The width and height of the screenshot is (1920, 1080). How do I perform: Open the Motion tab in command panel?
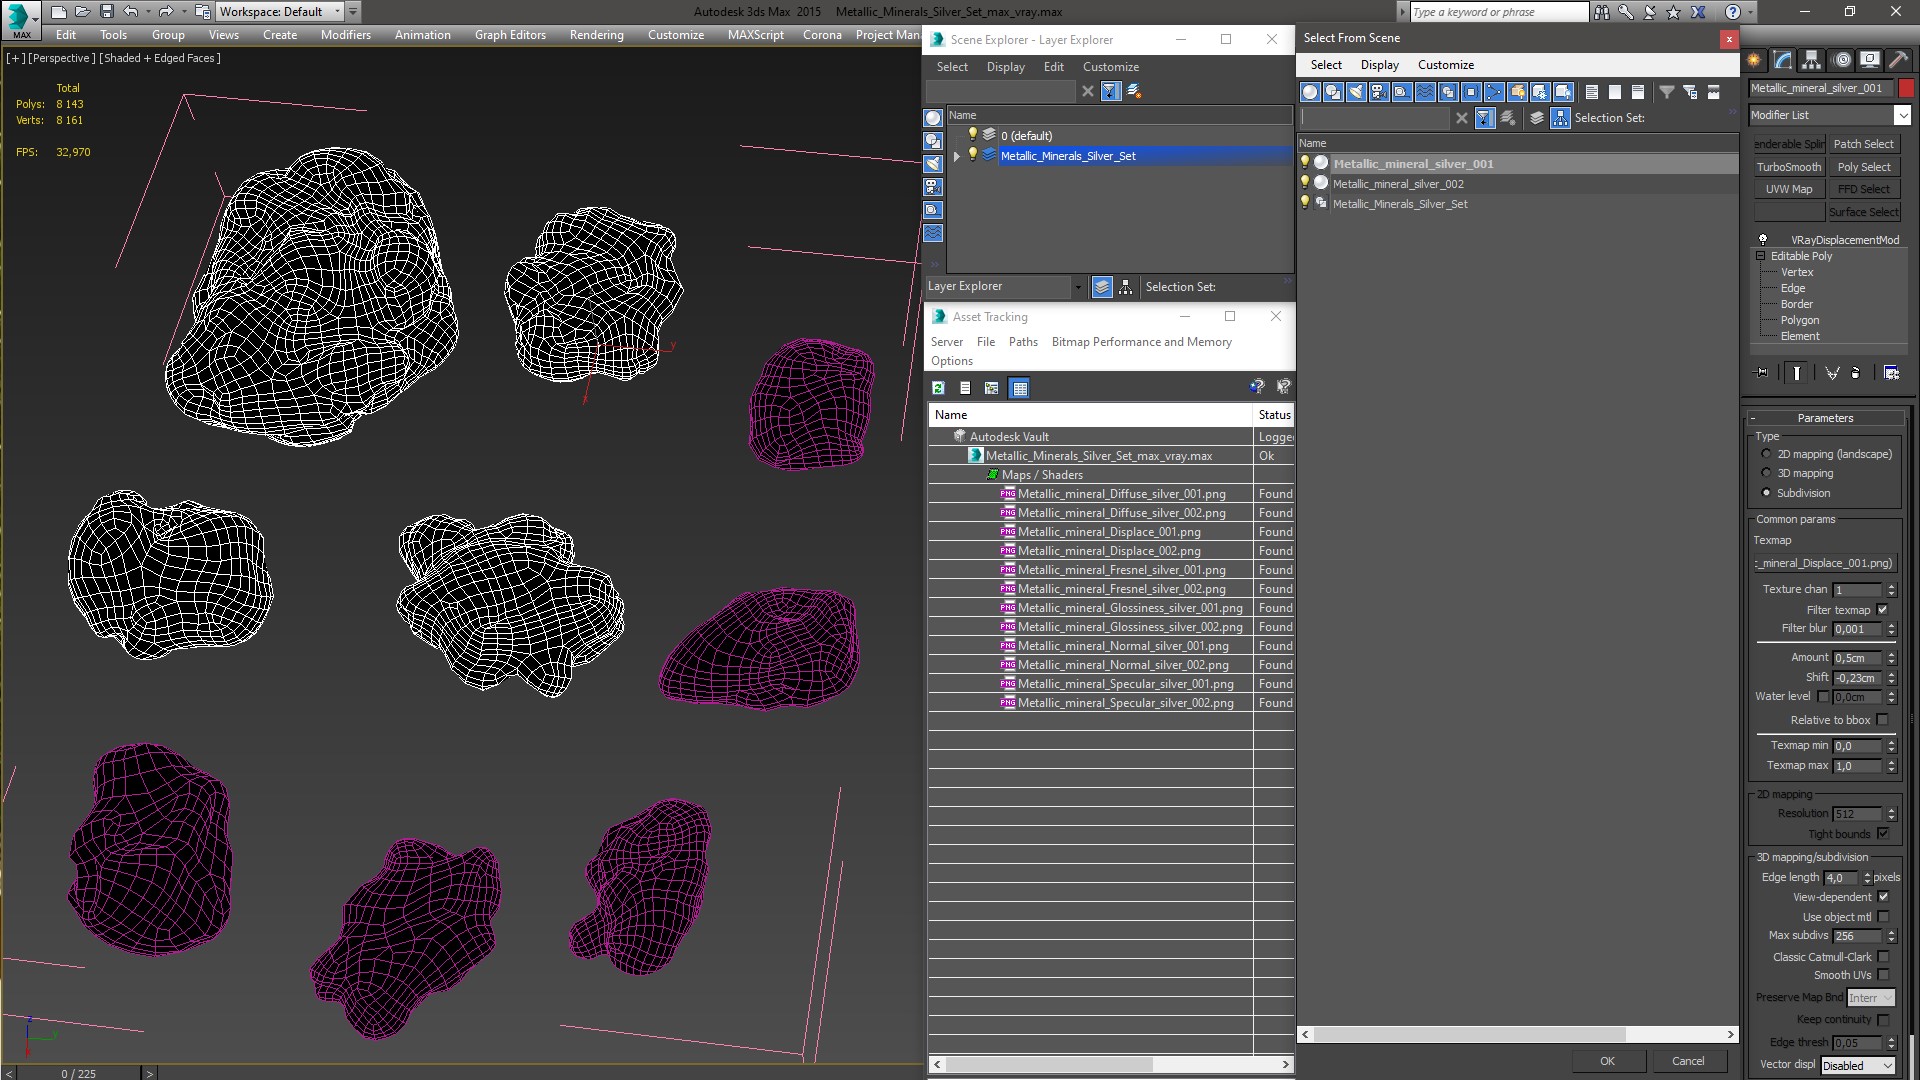pyautogui.click(x=1842, y=60)
